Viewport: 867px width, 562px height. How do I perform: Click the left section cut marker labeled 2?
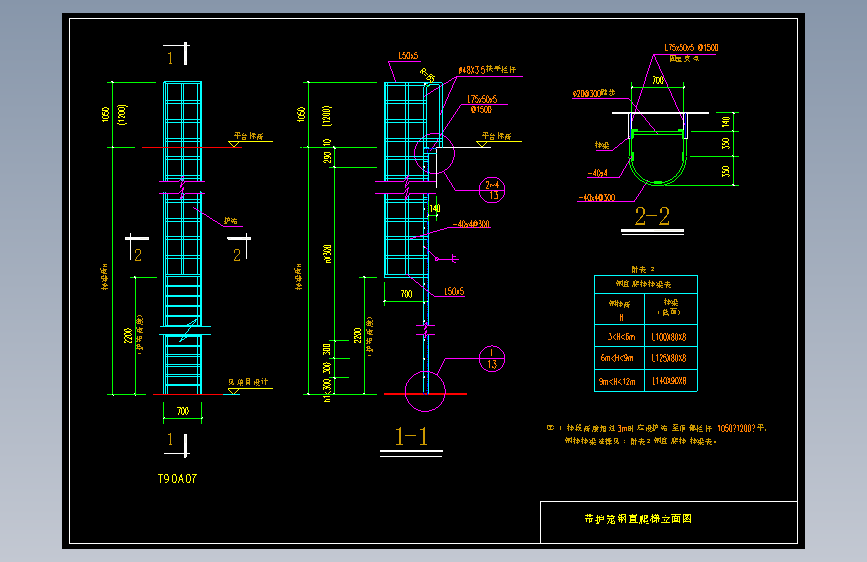pyautogui.click(x=137, y=247)
